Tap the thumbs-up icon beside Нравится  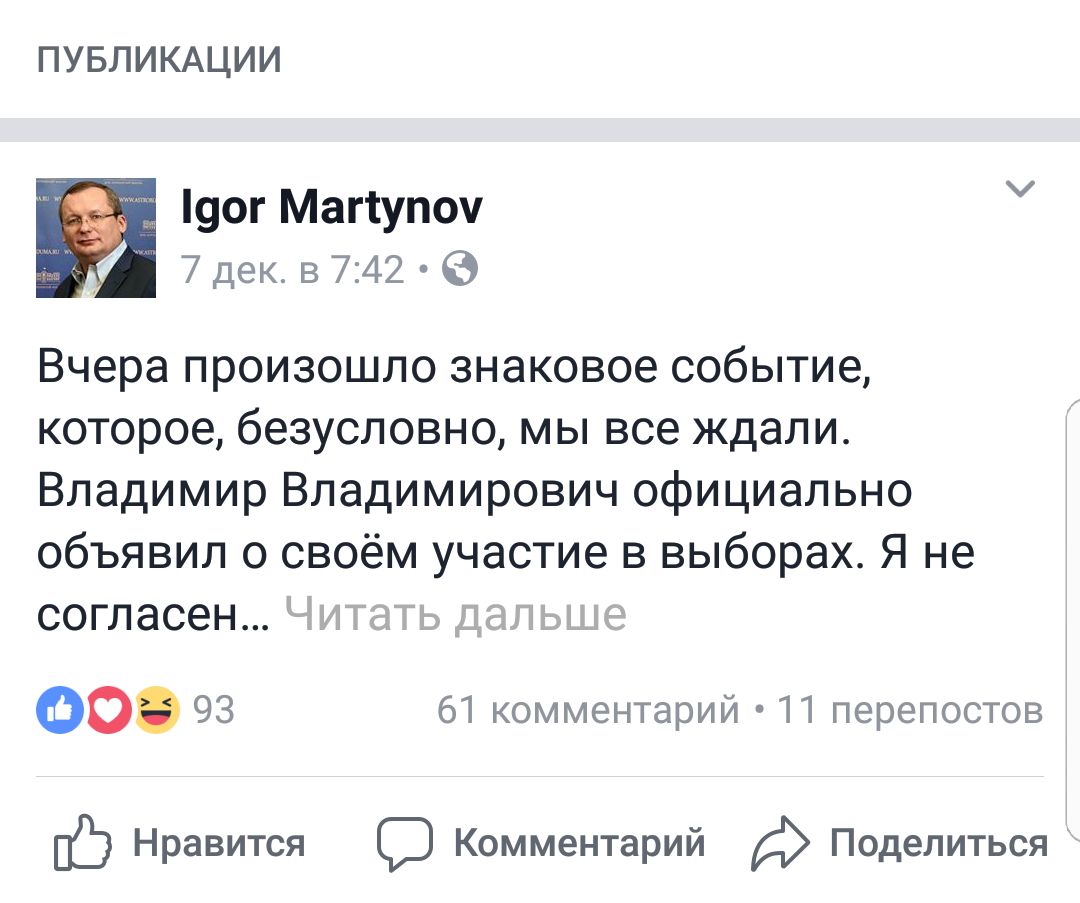pos(81,845)
